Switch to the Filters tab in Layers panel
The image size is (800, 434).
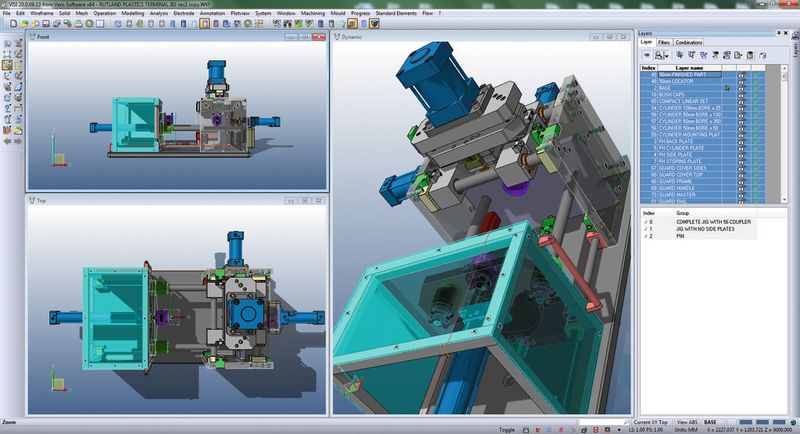[x=664, y=42]
